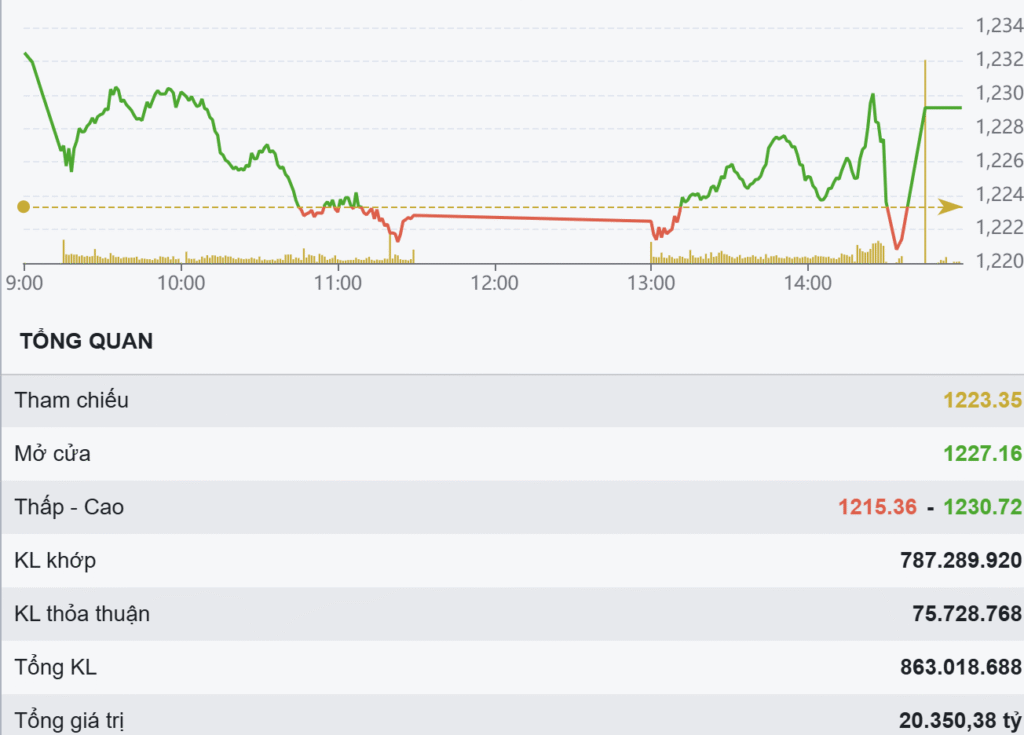Click the TỔNG QUAN section heading

point(86,341)
